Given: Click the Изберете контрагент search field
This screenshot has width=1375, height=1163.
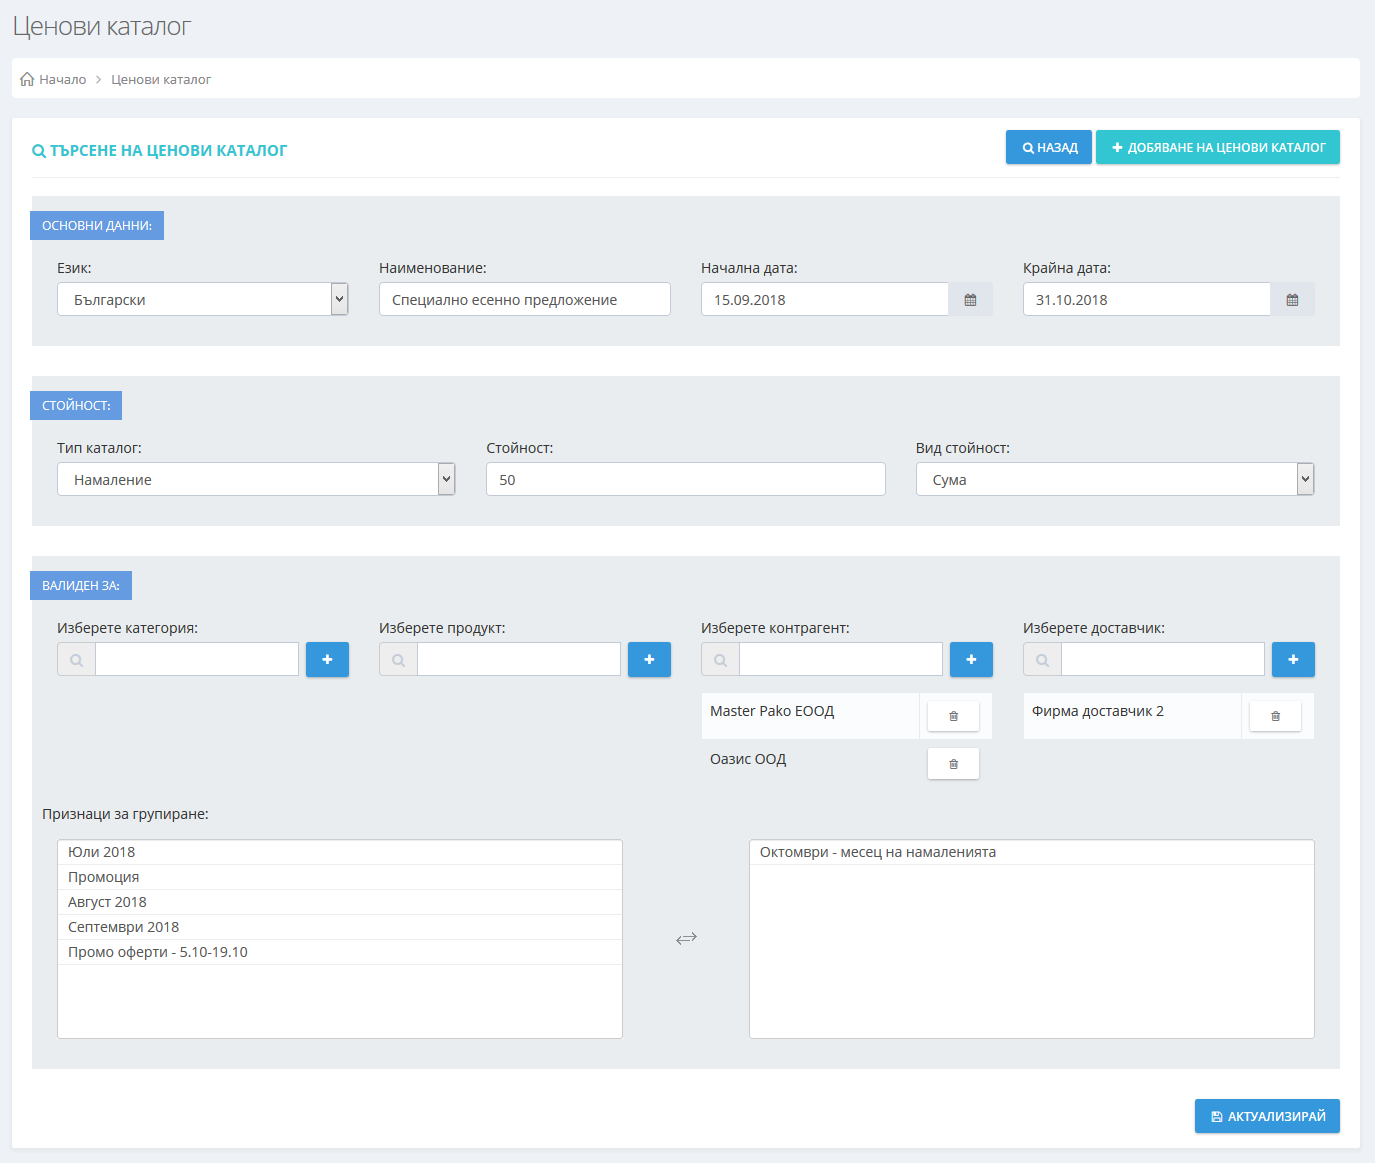Looking at the screenshot, I should (841, 660).
